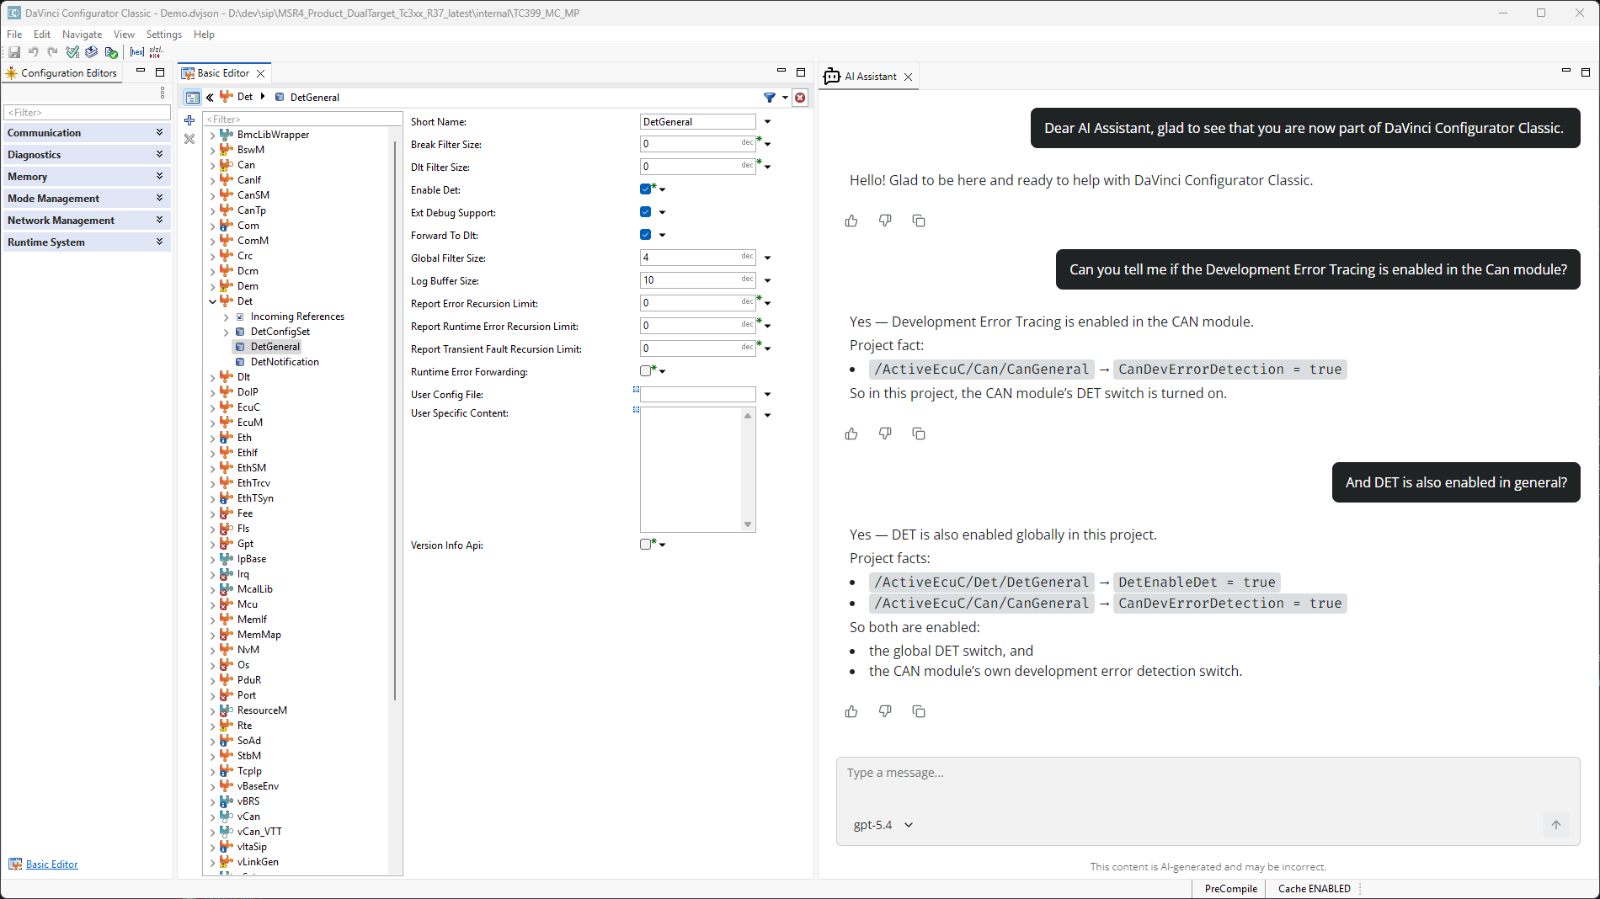Go back with the double-chevron breadcrumb icon
This screenshot has width=1600, height=899.
pyautogui.click(x=210, y=97)
